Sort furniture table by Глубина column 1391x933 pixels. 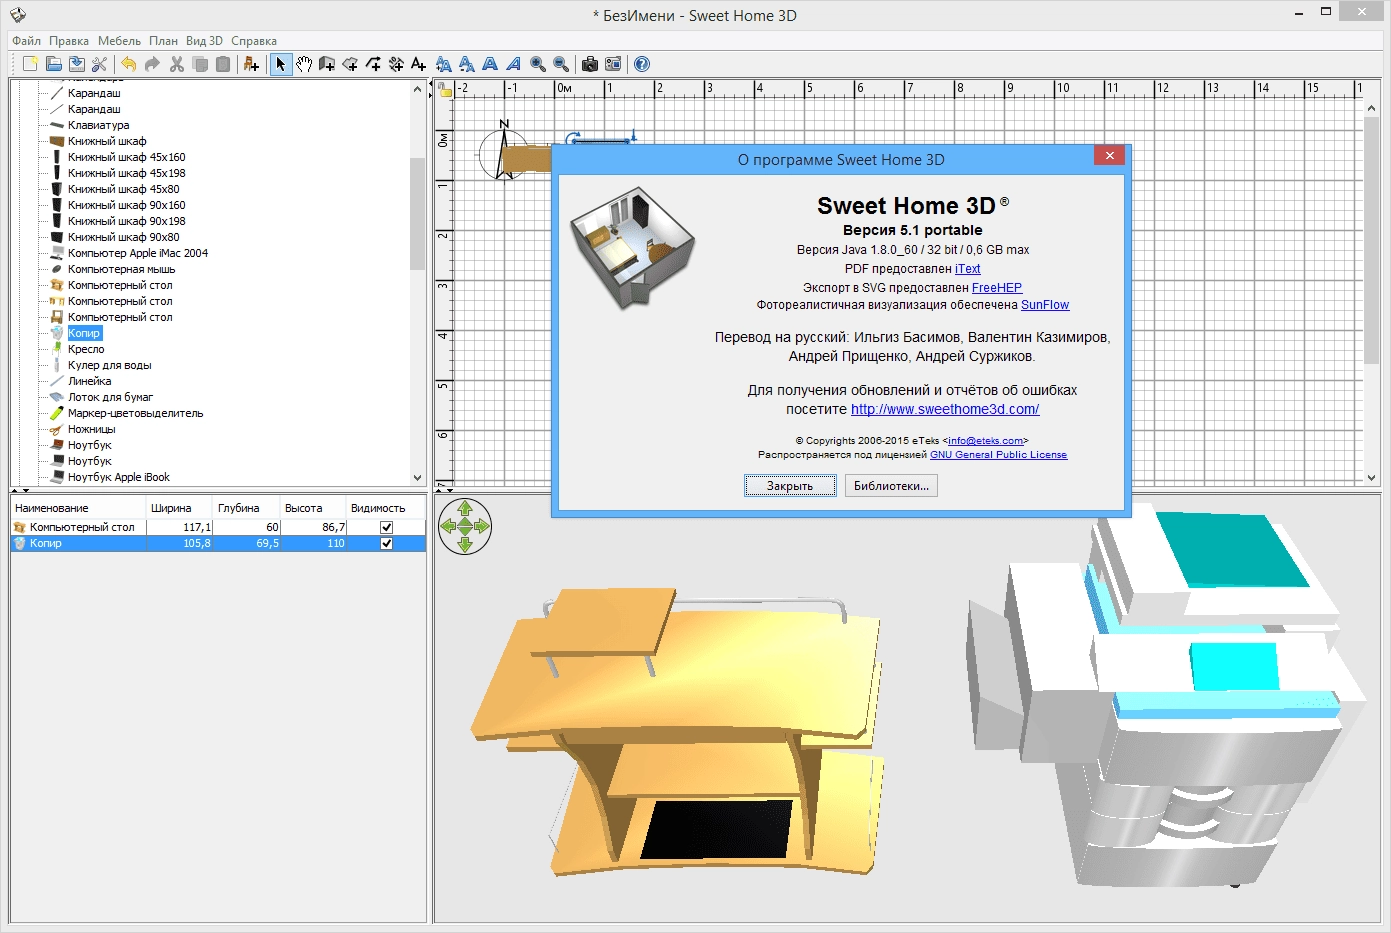tap(247, 508)
